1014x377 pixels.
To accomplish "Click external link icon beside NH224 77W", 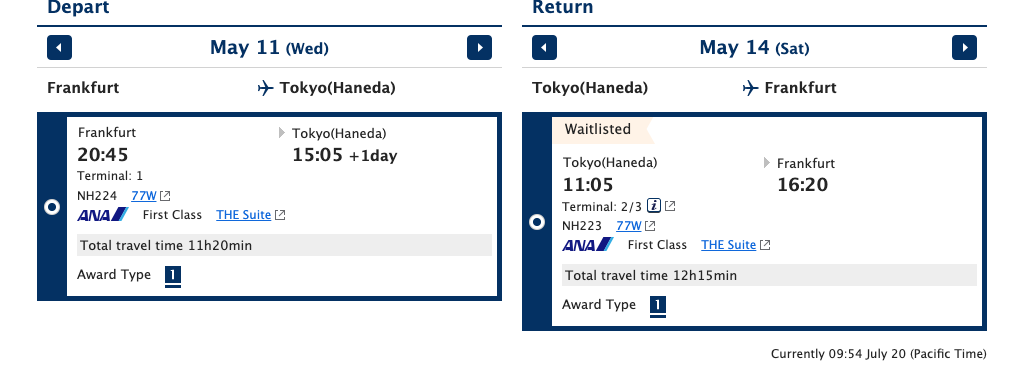I will (x=166, y=196).
